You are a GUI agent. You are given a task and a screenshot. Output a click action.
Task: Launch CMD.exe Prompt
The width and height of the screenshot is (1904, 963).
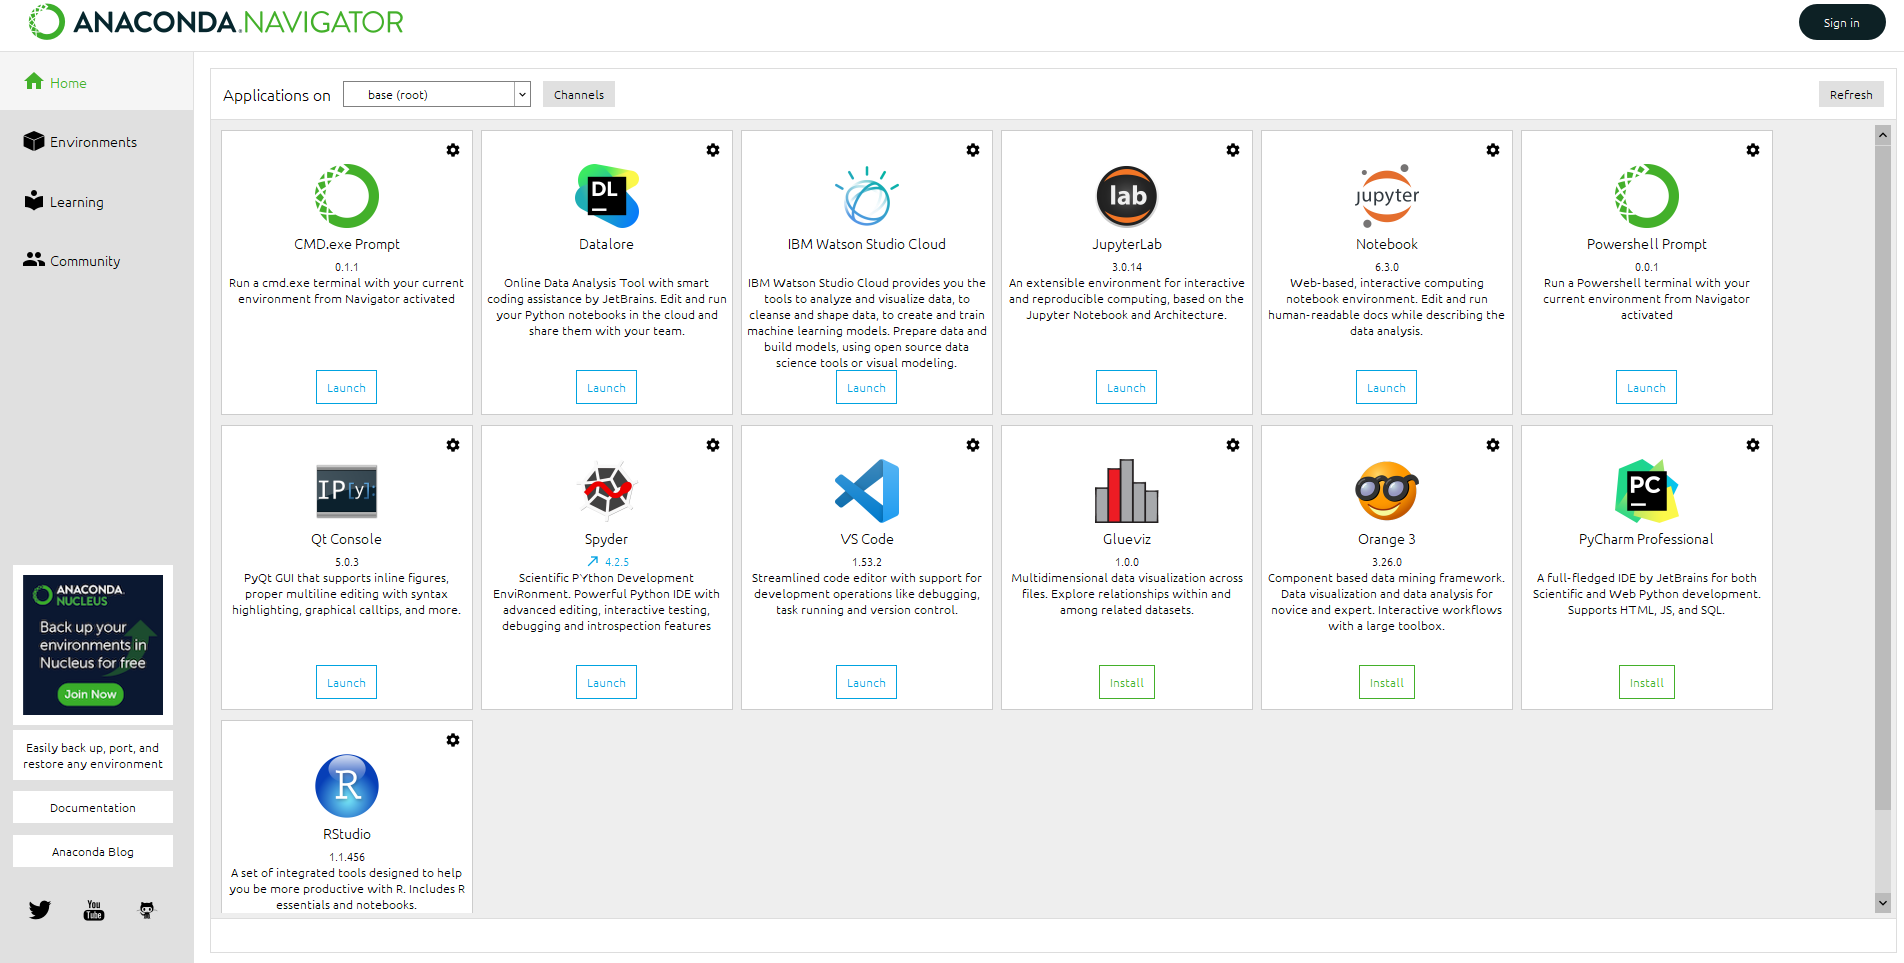point(347,387)
